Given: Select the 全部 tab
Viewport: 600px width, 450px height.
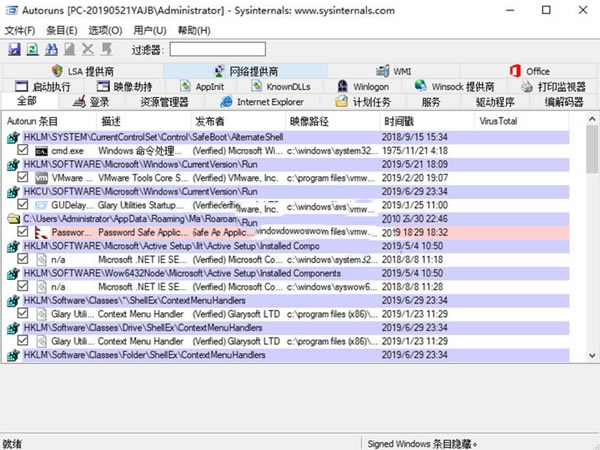Looking at the screenshot, I should point(27,101).
